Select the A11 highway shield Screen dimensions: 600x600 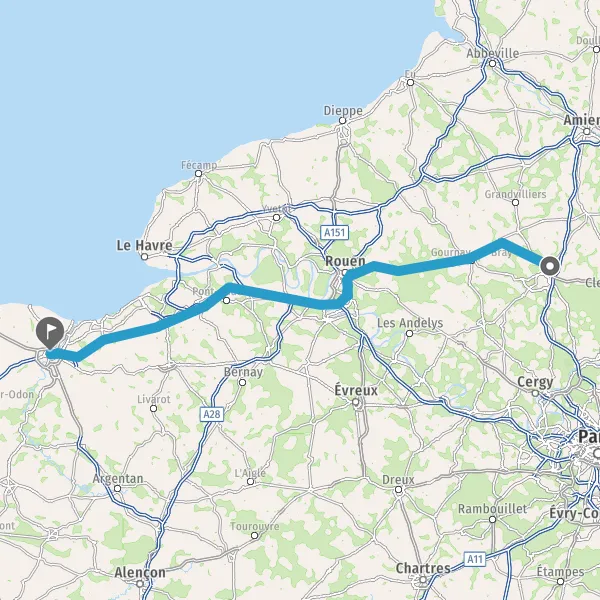[x=475, y=559]
